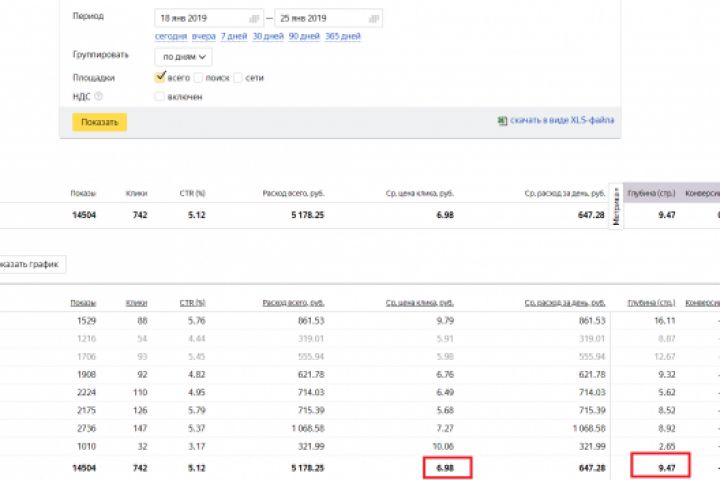Click the CTR value 4.82
The height and width of the screenshot is (480, 720).
coord(197,374)
